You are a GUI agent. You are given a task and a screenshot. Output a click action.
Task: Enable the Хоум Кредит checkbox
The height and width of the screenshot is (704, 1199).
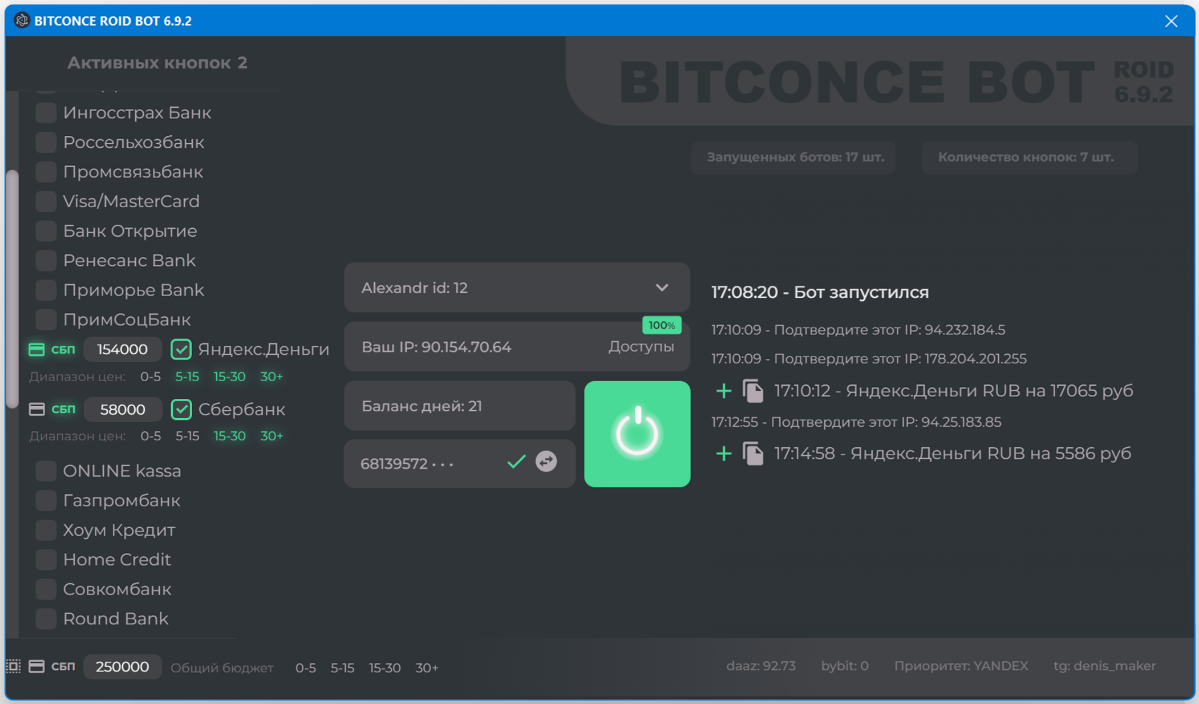coord(46,530)
